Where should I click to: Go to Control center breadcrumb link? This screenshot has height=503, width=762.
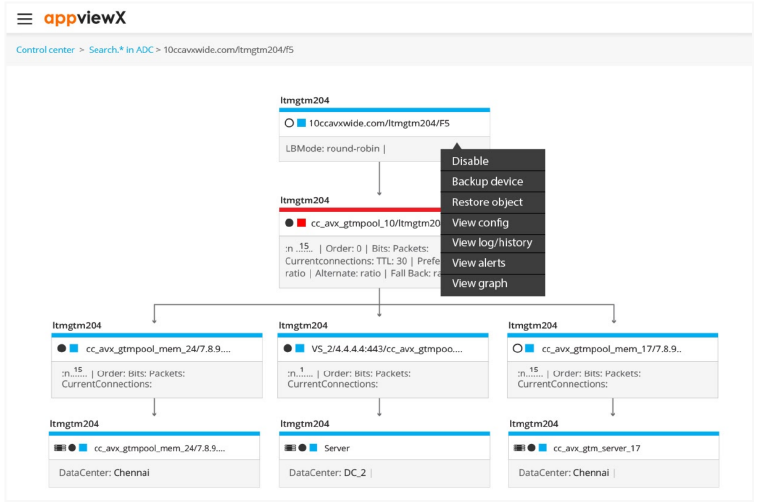45,49
